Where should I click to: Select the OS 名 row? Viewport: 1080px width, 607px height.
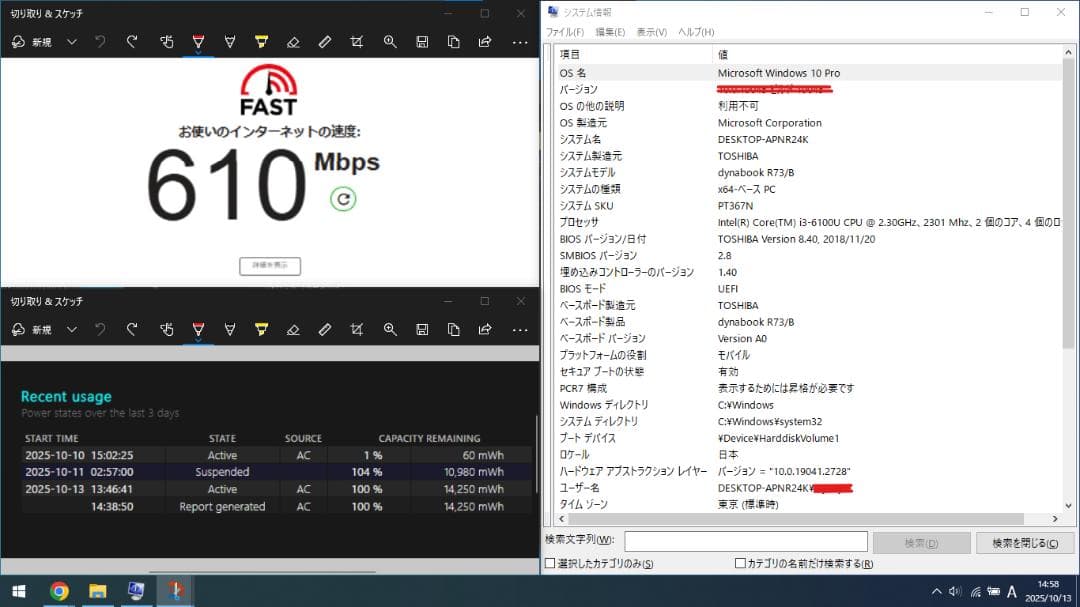pos(808,73)
